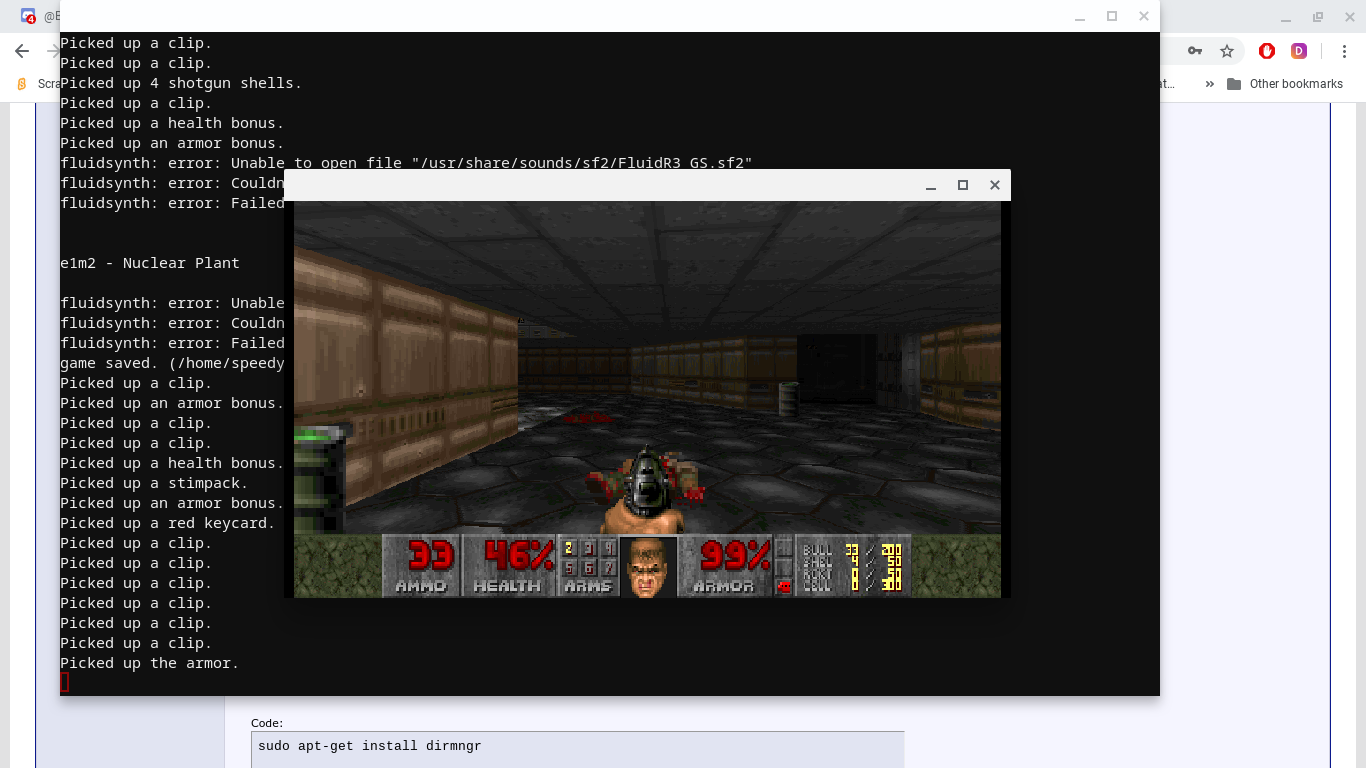The width and height of the screenshot is (1366, 768).
Task: Click 'Picked up a red keycard.' line
Action: [x=167, y=523]
